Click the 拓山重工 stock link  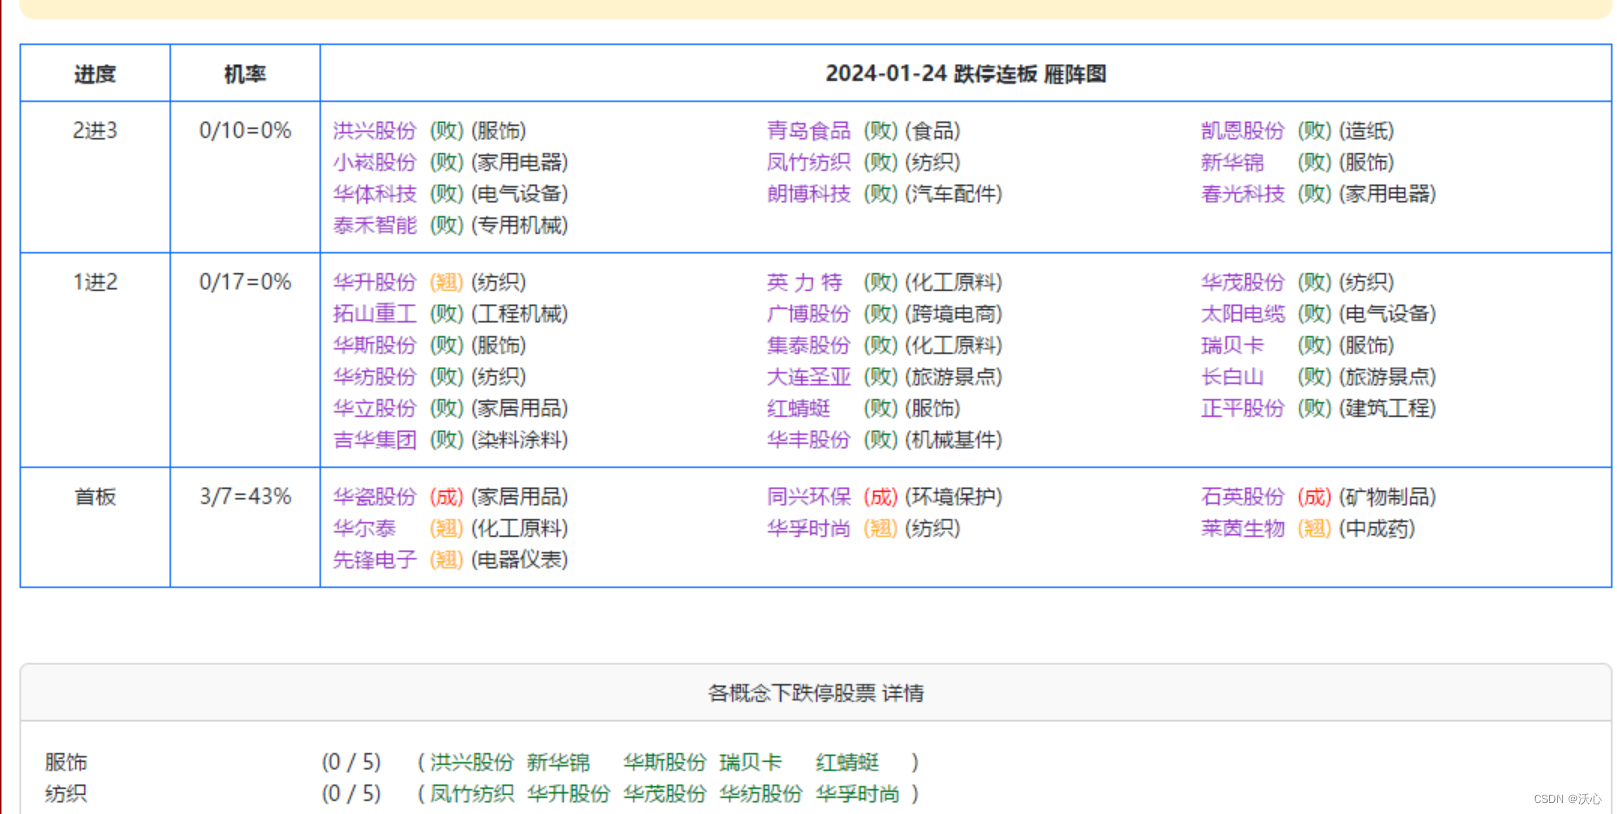pos(375,314)
